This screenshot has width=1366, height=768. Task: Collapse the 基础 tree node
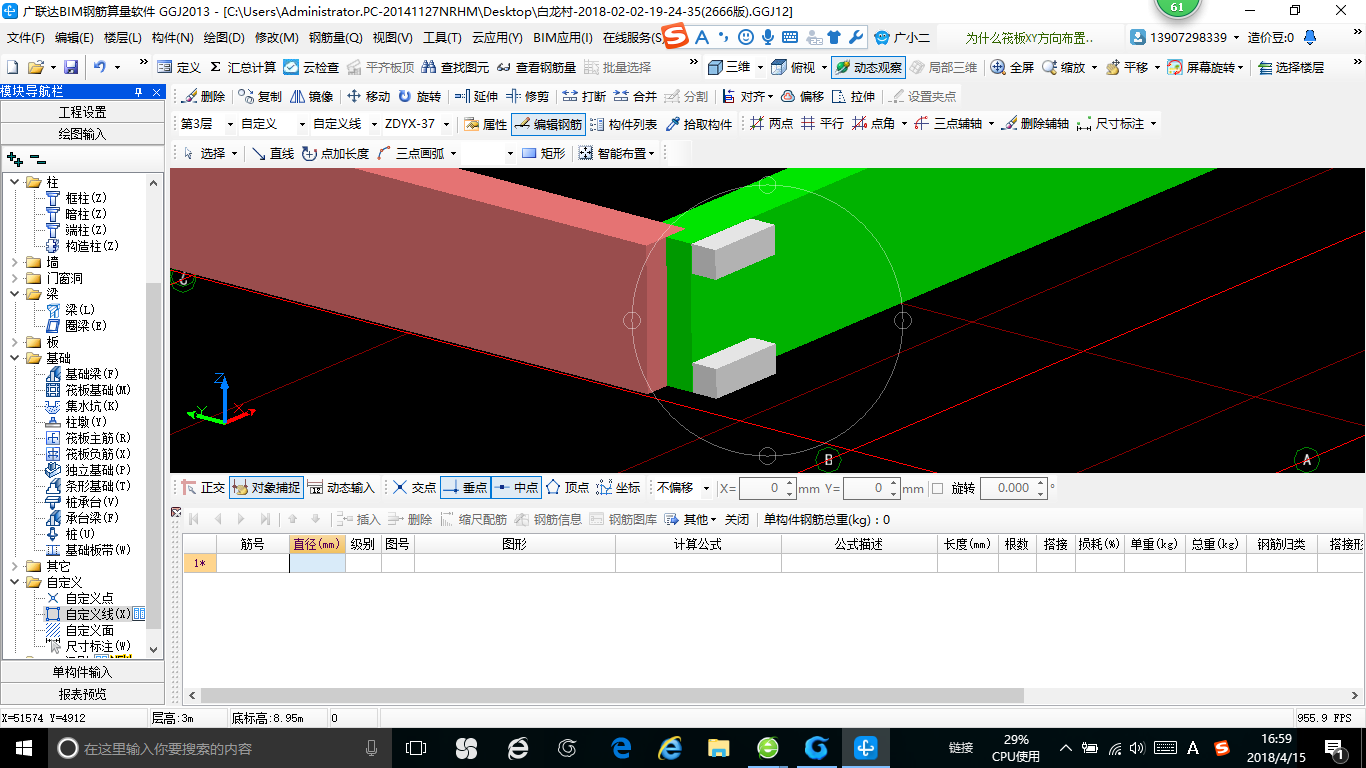click(x=15, y=358)
